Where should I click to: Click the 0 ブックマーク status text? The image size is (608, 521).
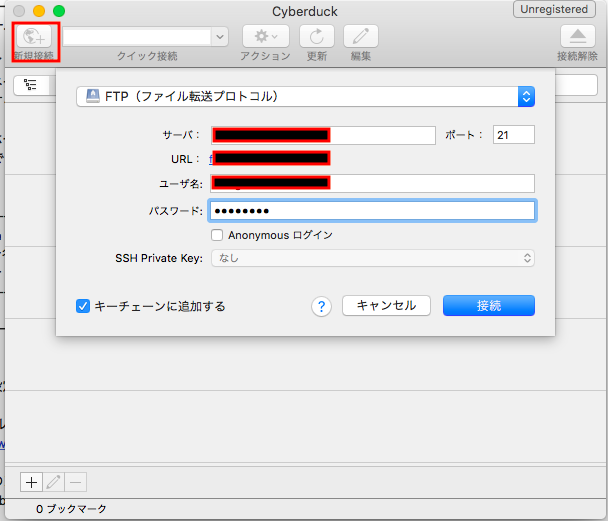click(x=71, y=509)
